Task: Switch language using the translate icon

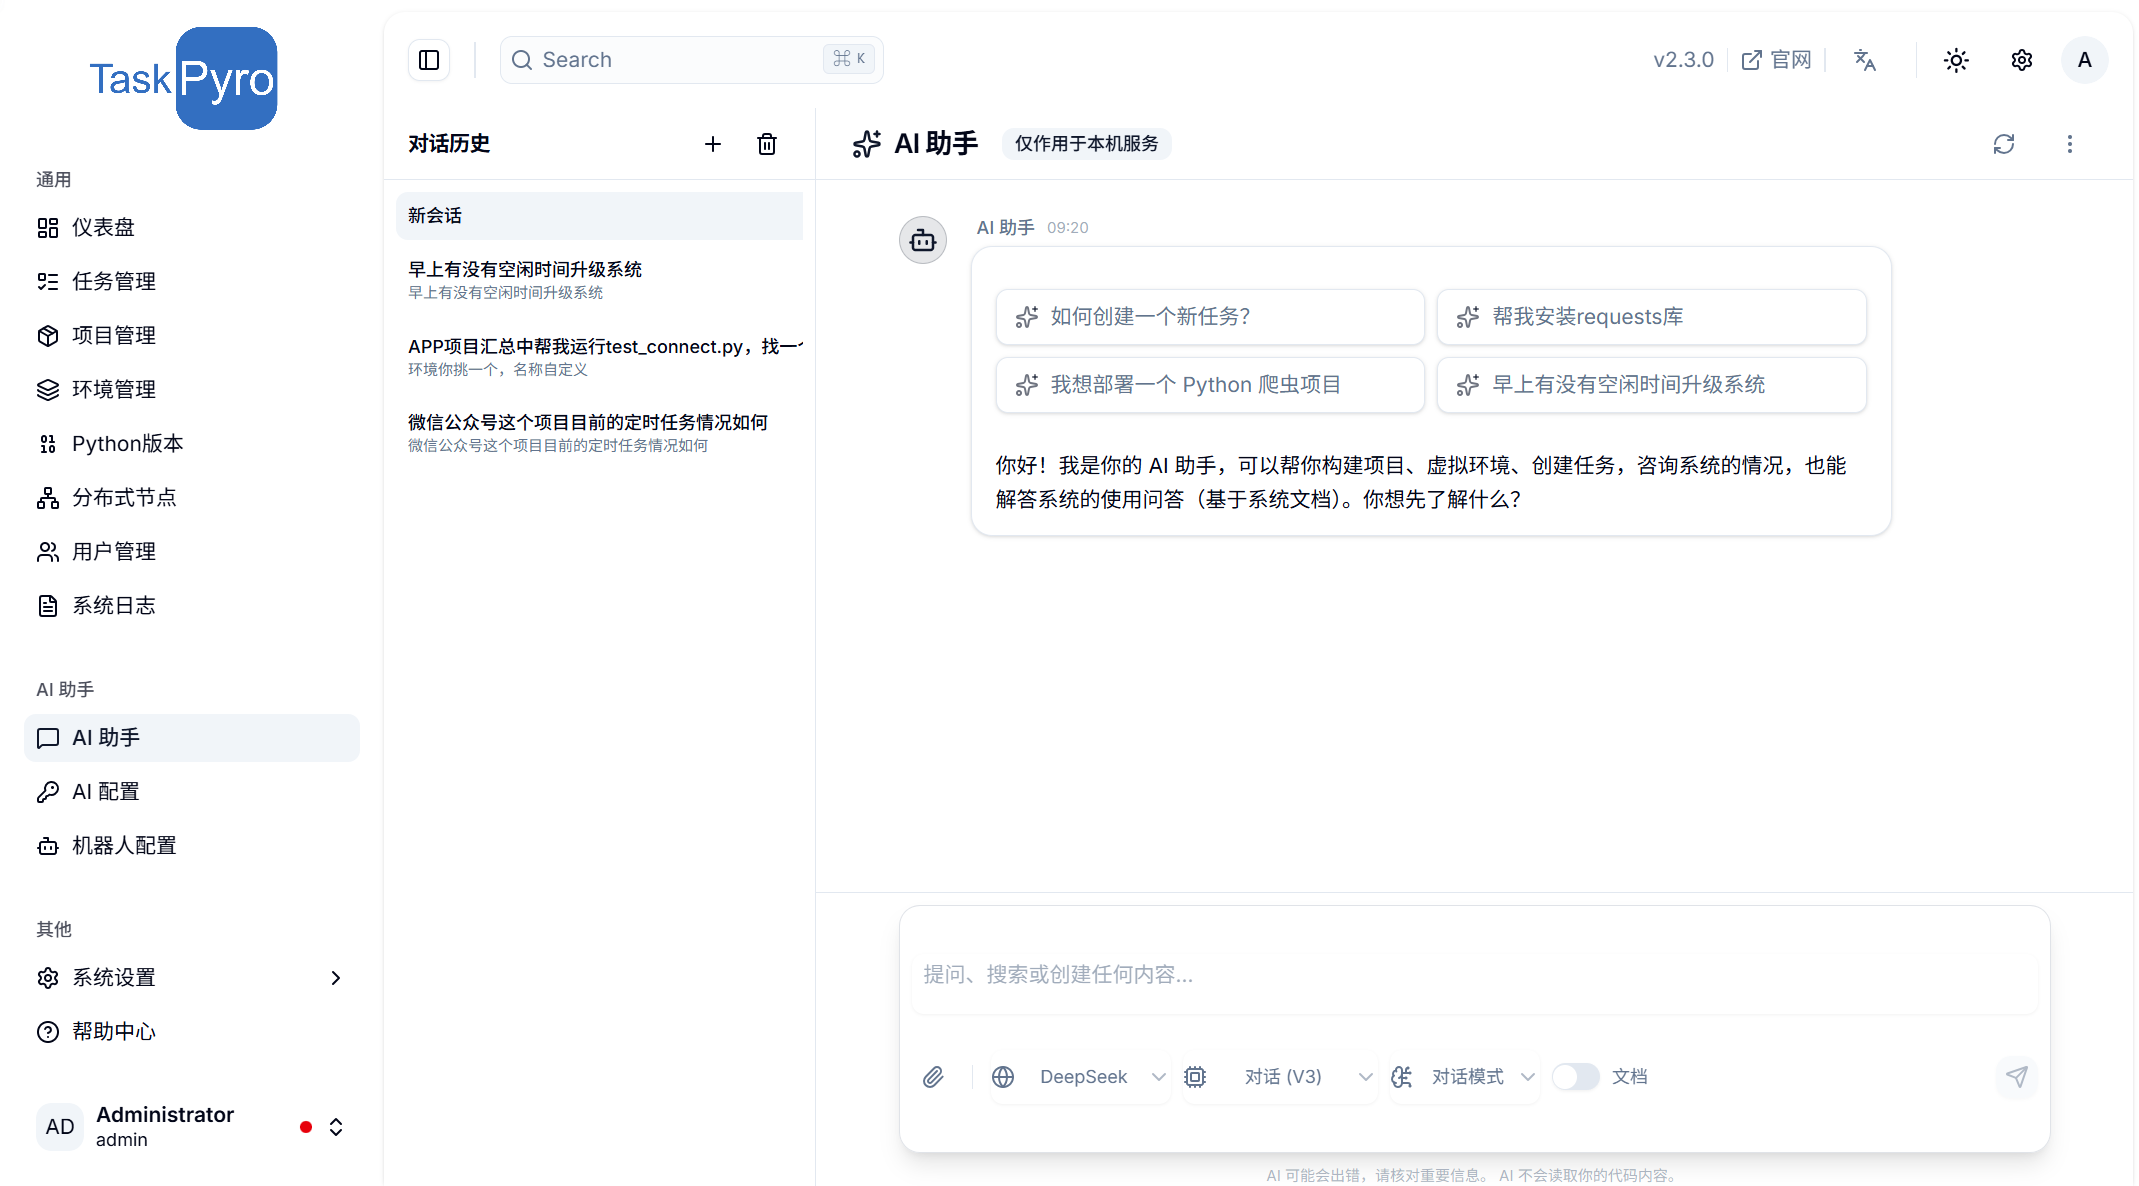Action: pos(1865,60)
